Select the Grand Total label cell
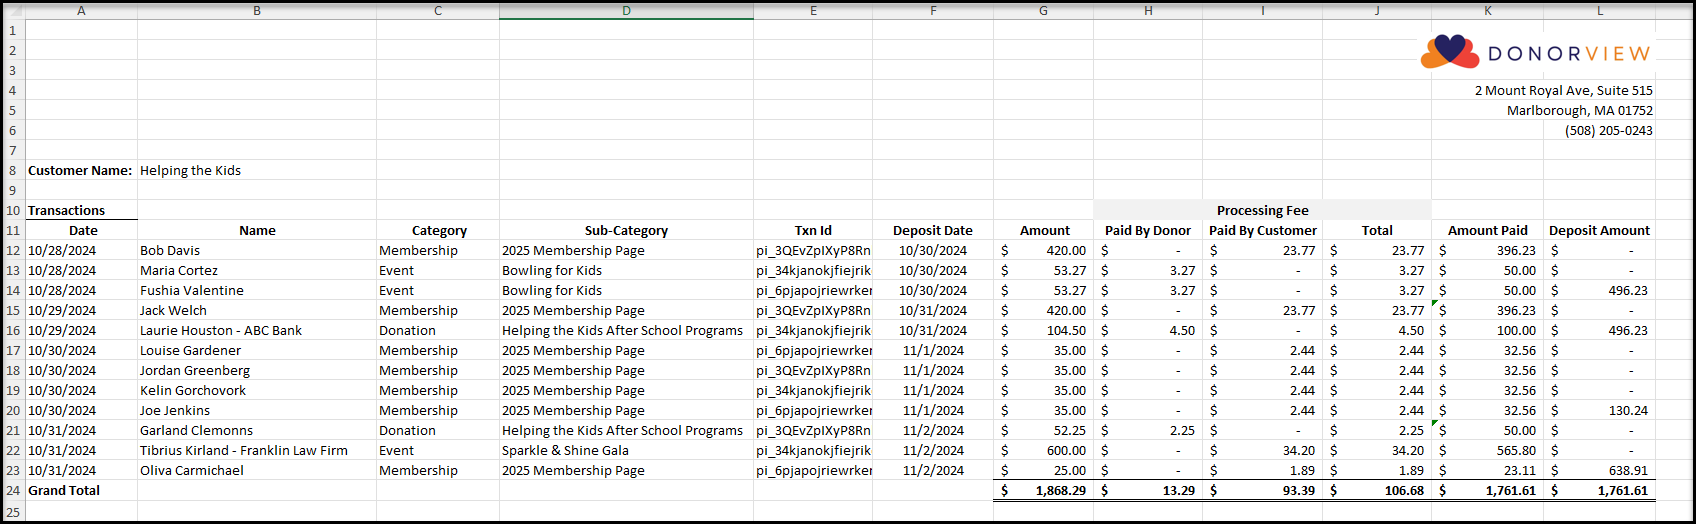 coord(81,491)
